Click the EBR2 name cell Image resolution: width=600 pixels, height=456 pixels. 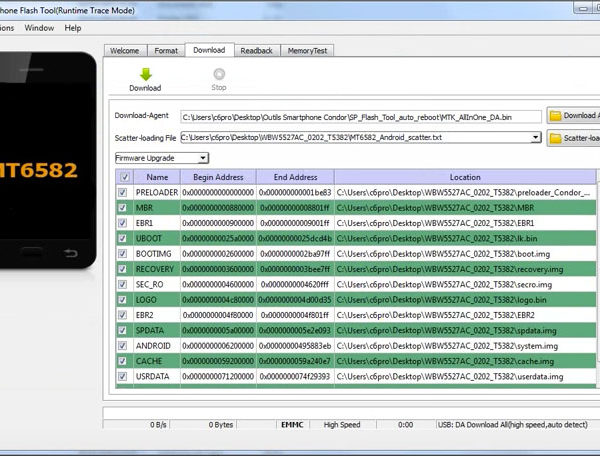157,315
